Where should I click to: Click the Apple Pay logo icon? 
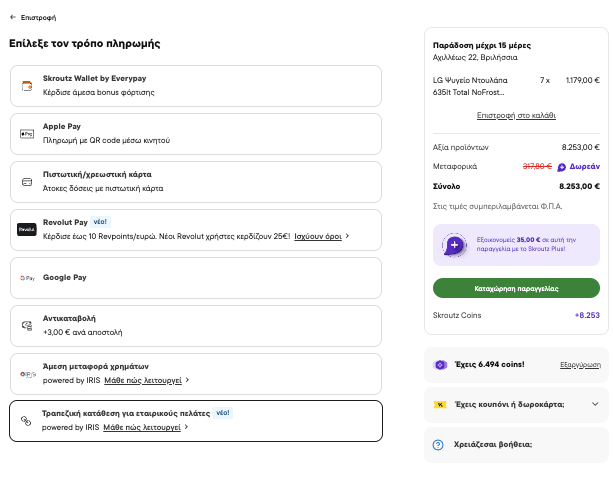pos(27,134)
